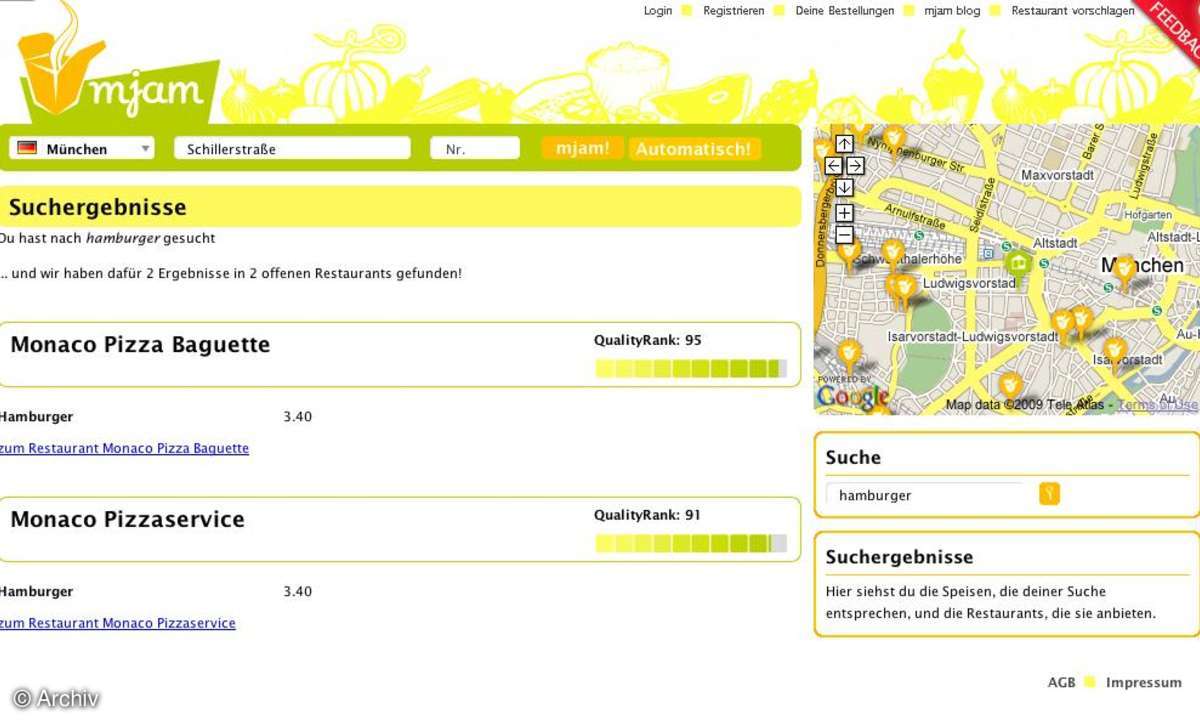This screenshot has height=720, width=1200.
Task: Pan the map down with the arrow
Action: point(844,188)
